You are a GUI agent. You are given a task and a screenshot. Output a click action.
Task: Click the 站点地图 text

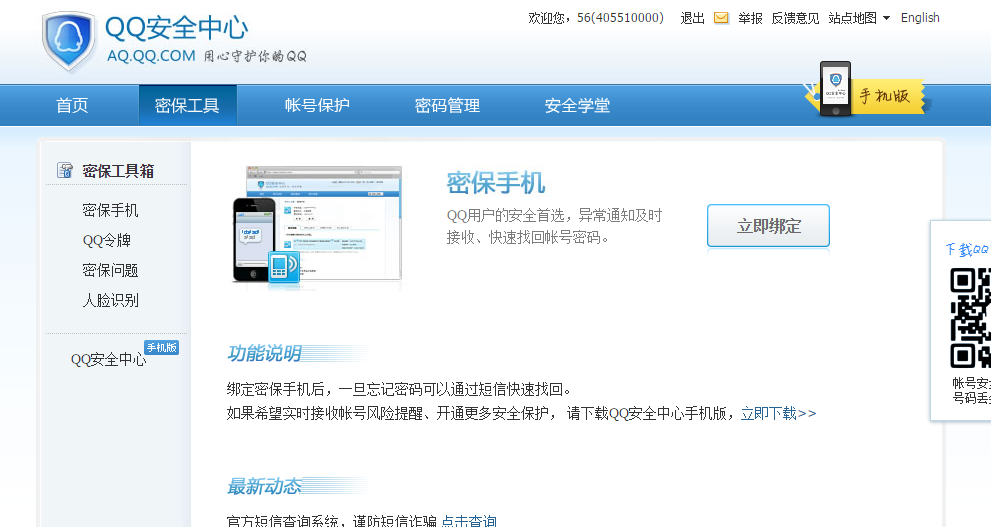point(853,18)
